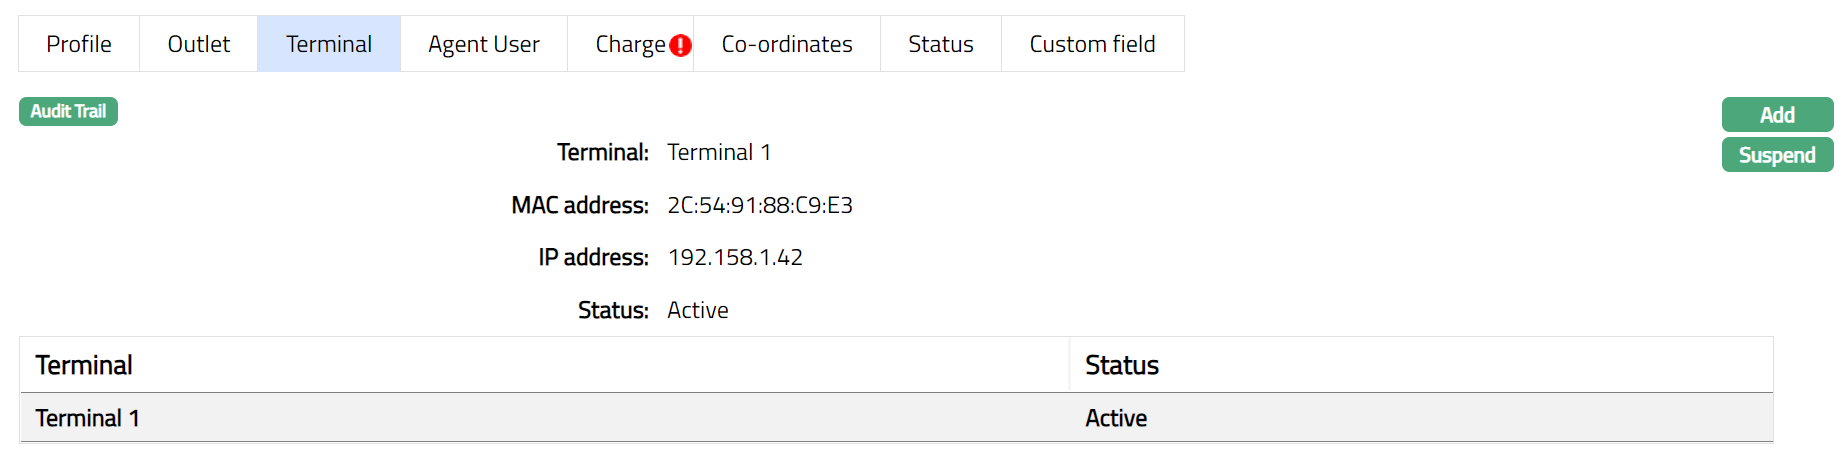Switch to the Co-ordinates tab
Viewport: 1844px width, 454px height.
coord(787,44)
